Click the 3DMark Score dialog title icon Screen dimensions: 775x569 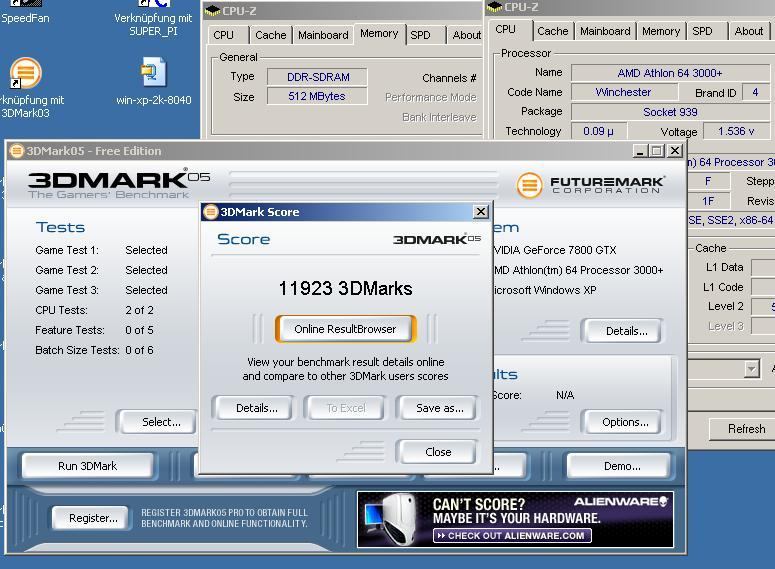211,212
